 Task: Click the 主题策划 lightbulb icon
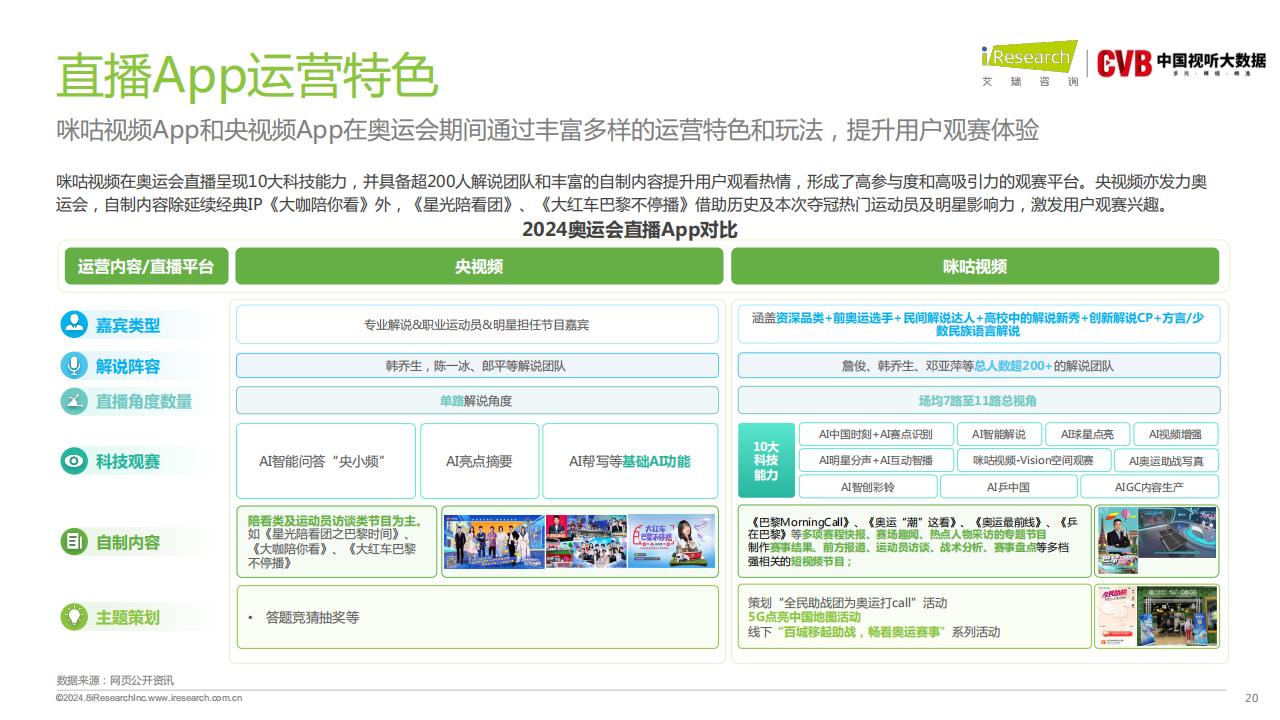point(74,617)
